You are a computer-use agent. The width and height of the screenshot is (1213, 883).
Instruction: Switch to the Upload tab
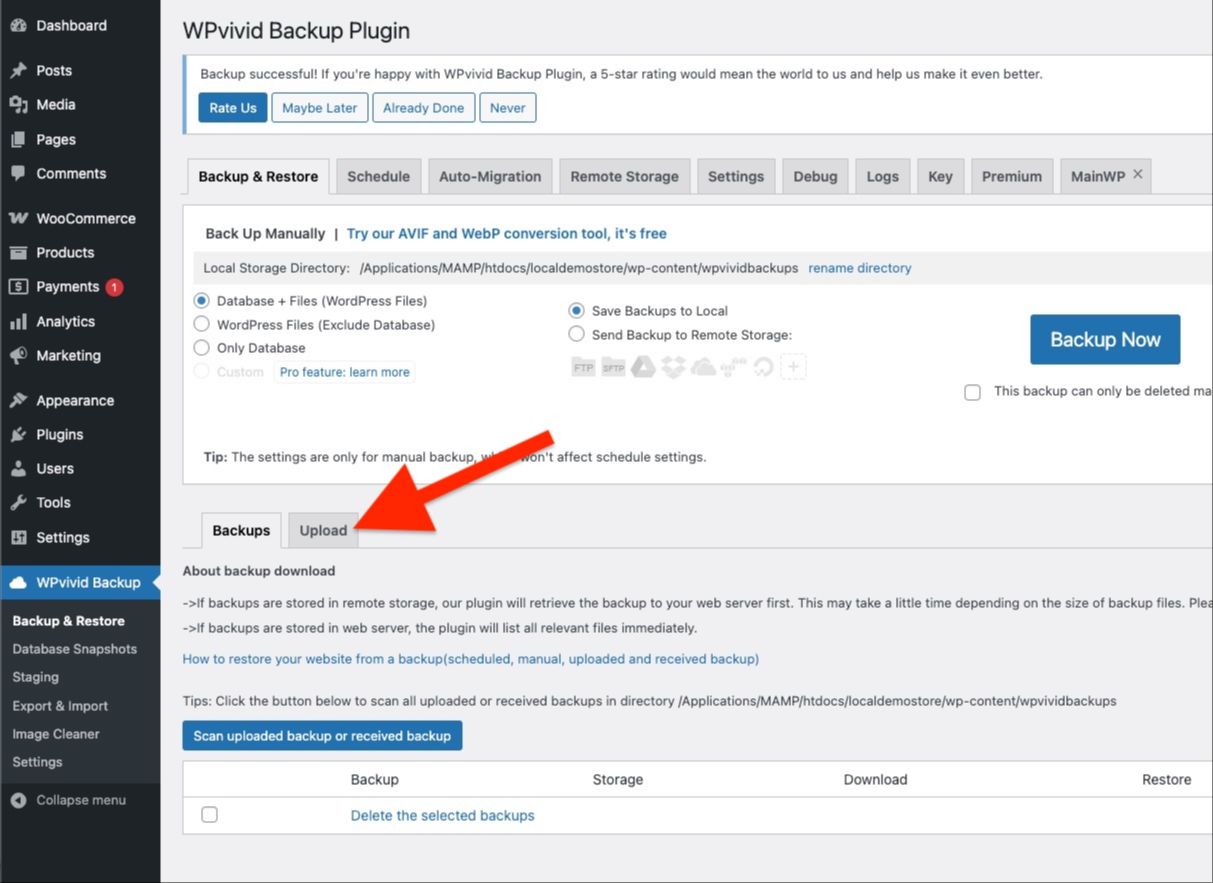(323, 530)
